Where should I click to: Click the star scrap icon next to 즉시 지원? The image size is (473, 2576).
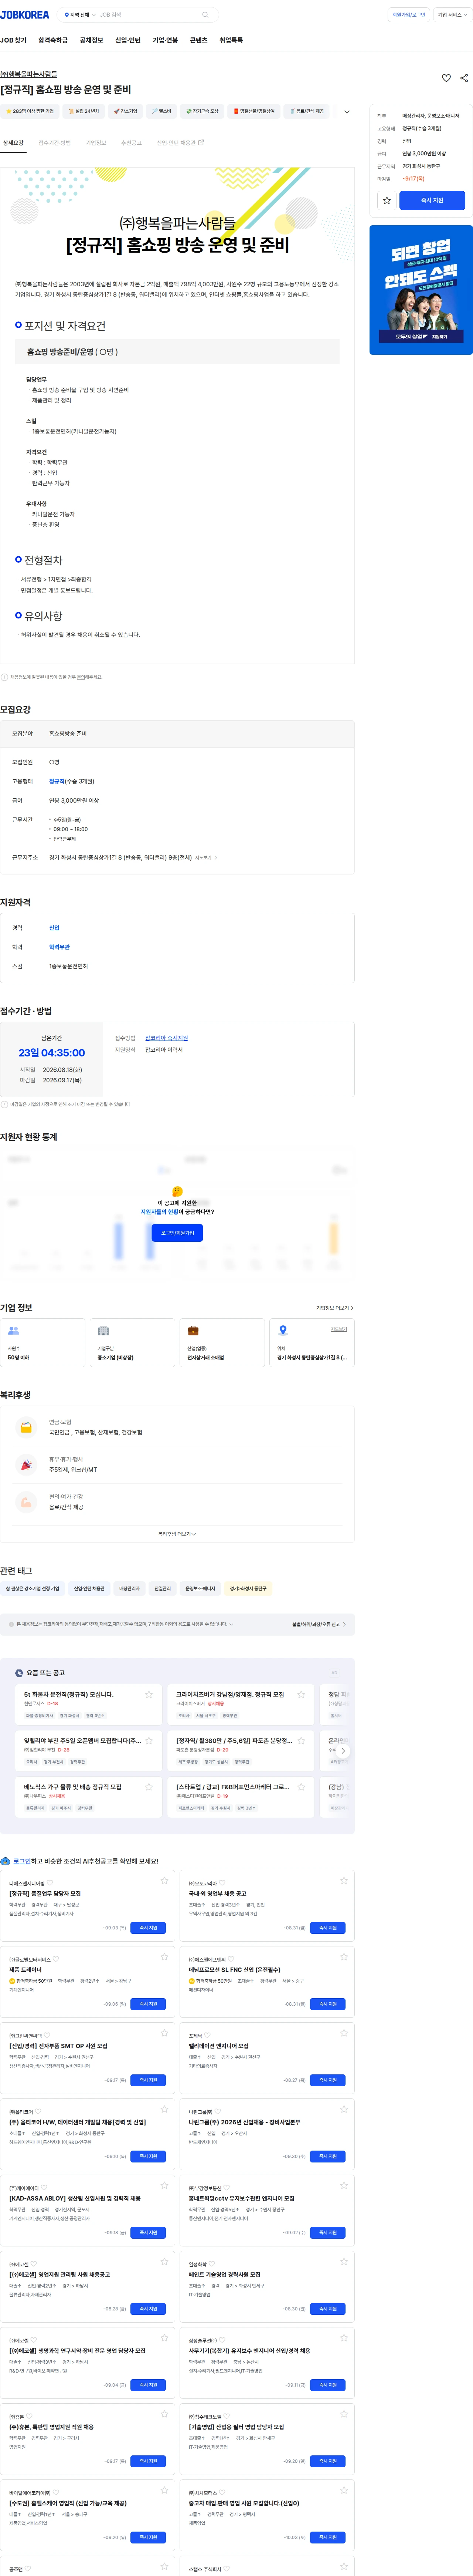coord(387,200)
